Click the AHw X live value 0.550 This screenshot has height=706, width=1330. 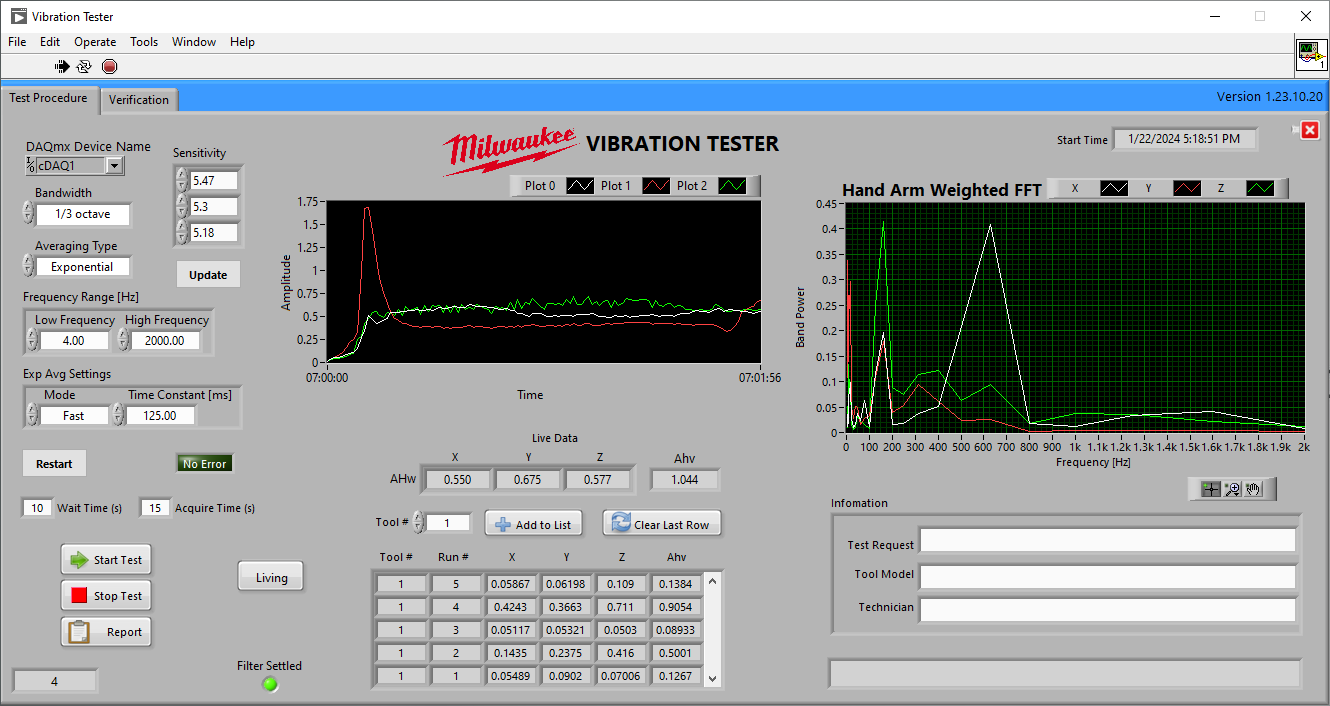pos(457,480)
